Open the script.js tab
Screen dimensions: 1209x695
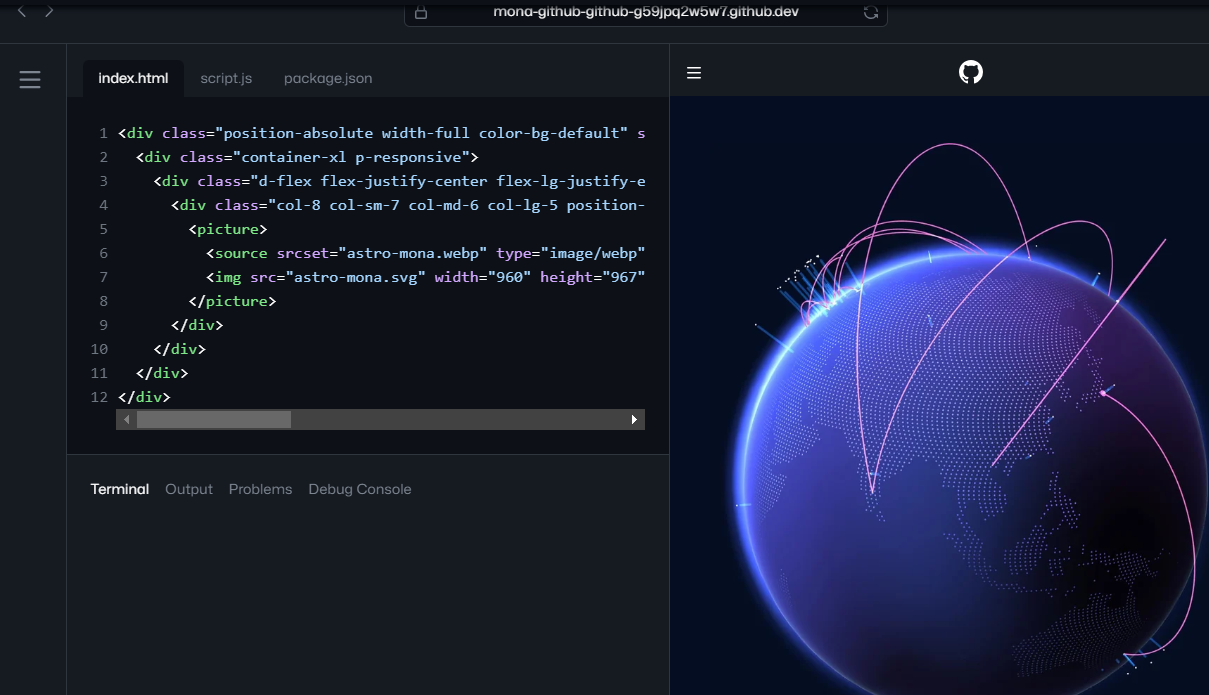(226, 78)
